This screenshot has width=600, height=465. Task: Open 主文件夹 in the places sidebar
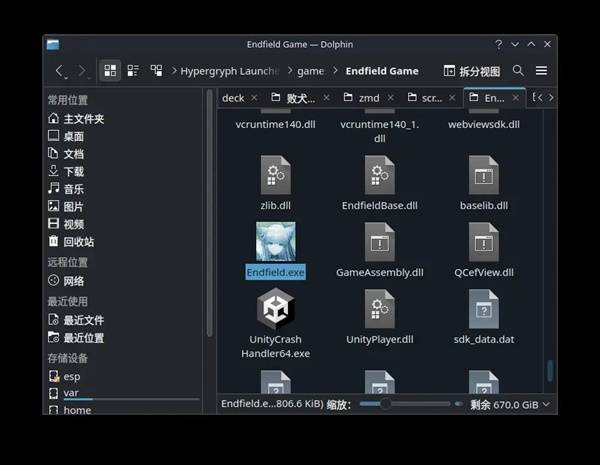click(84, 119)
